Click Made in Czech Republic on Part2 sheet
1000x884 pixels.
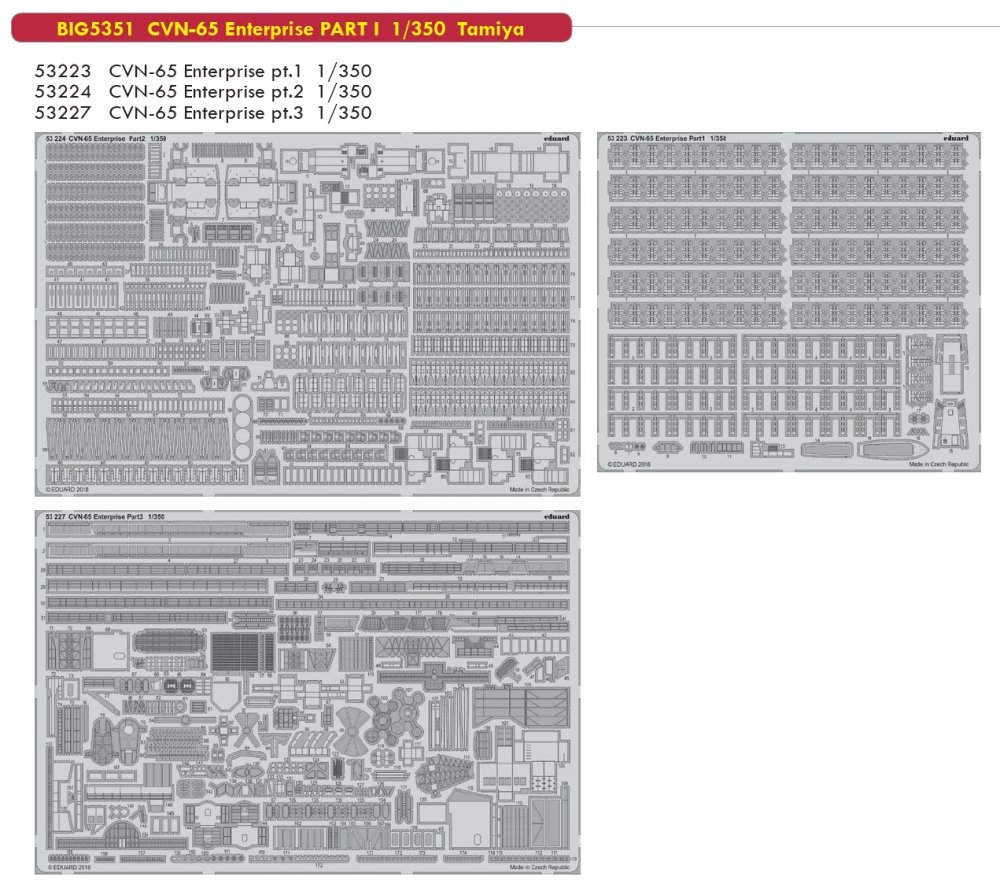547,490
